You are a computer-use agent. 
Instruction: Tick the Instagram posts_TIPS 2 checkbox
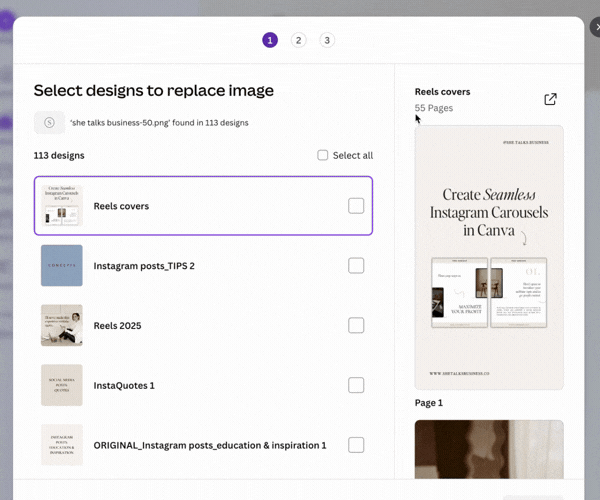point(356,266)
